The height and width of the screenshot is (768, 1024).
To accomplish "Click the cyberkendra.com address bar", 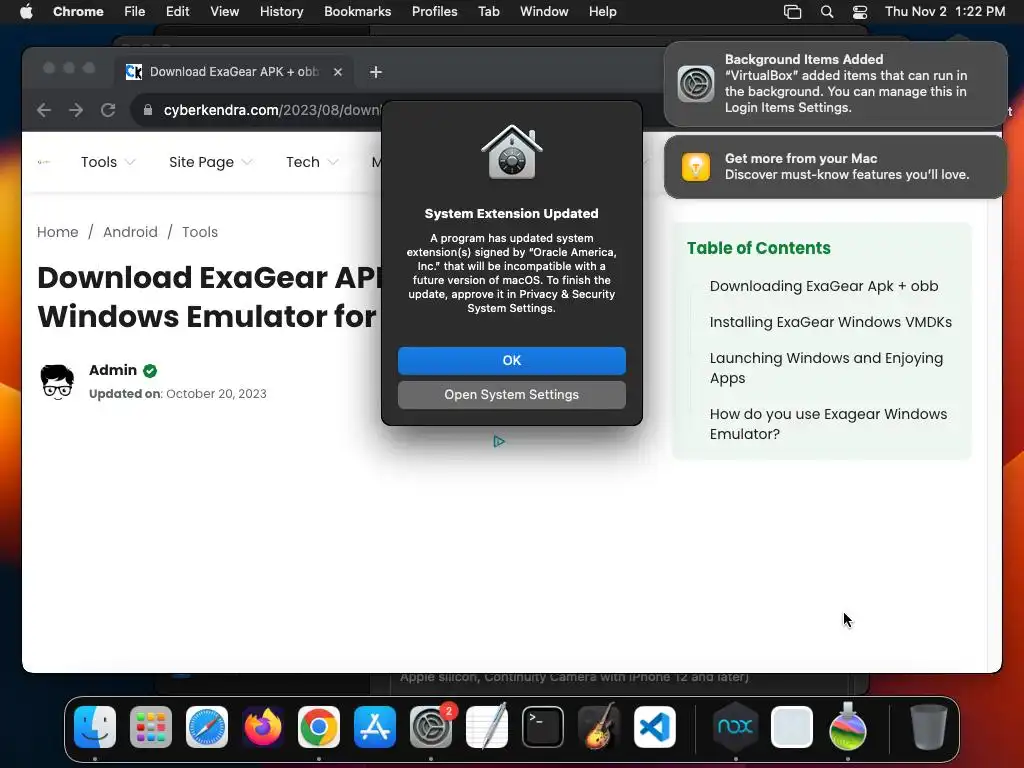I will click(x=272, y=110).
